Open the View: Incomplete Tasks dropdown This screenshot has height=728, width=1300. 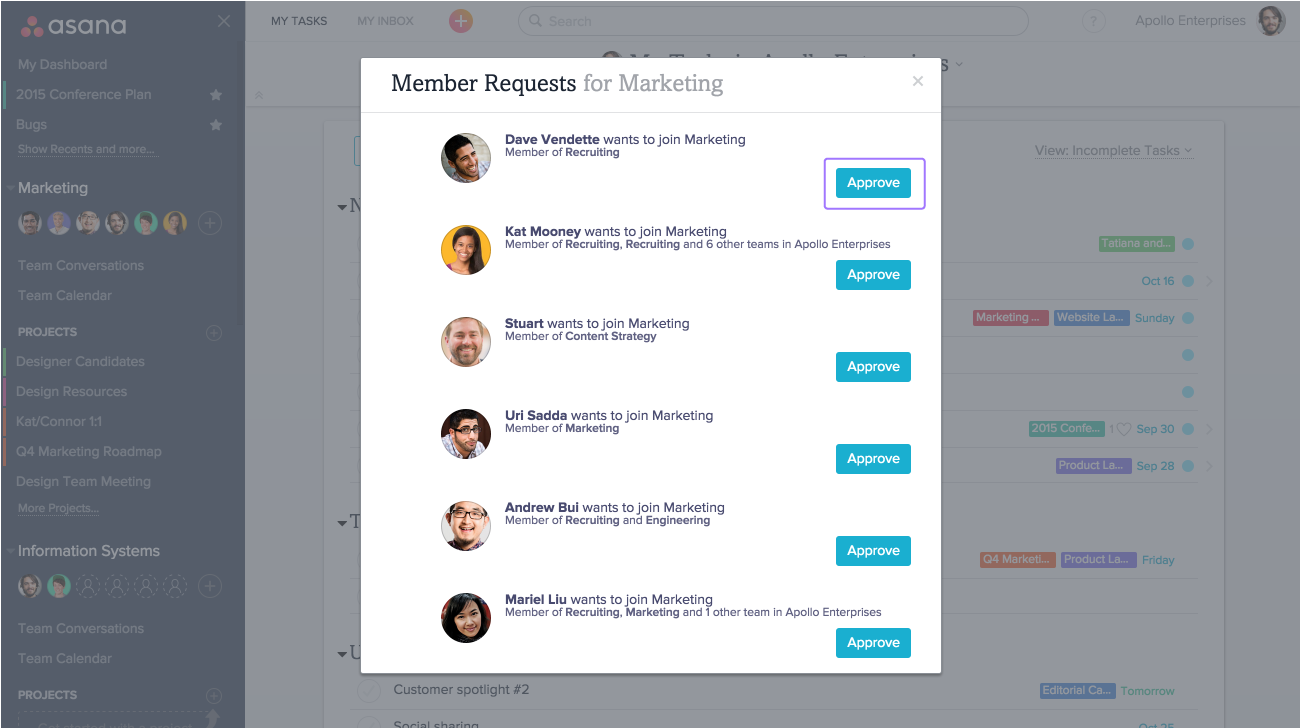coord(1113,151)
